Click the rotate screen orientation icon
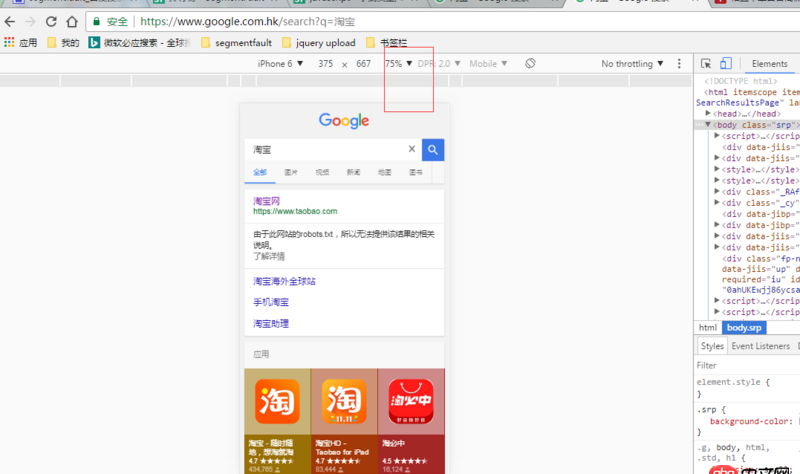The width and height of the screenshot is (800, 474). click(531, 64)
